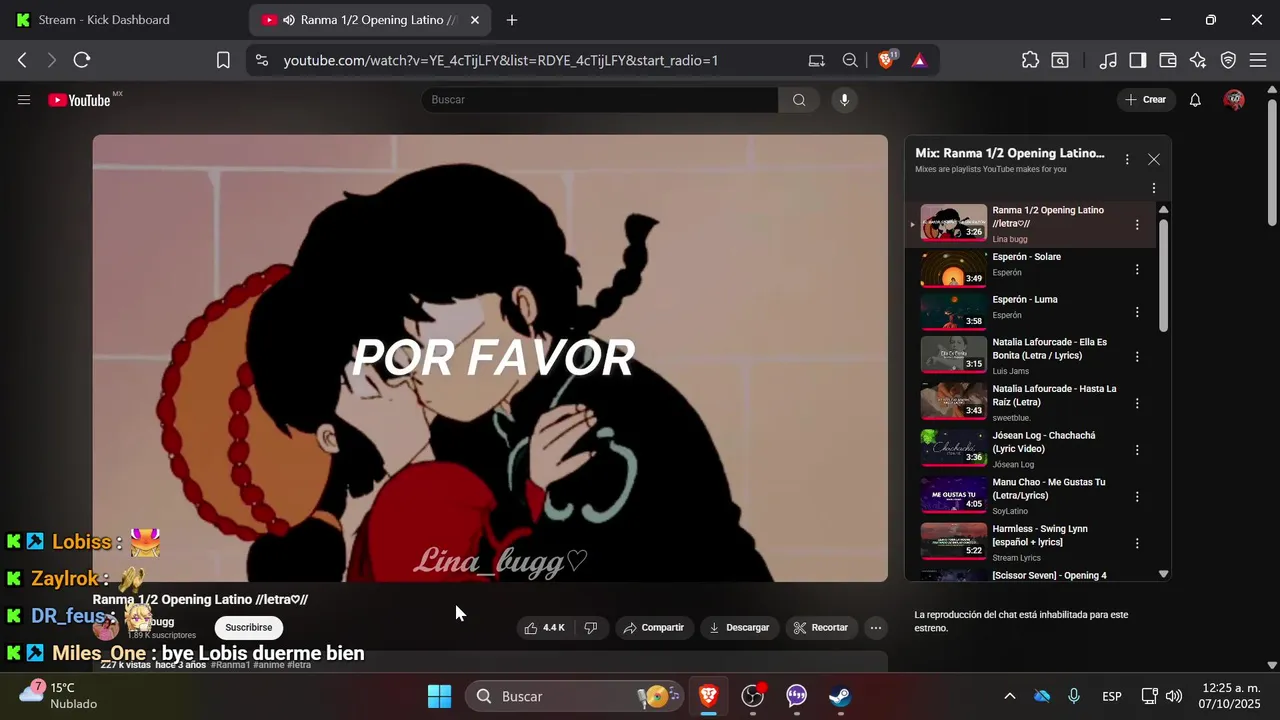The image size is (1280, 720).
Task: Open the YouTube hamburger guide menu
Action: 24,100
